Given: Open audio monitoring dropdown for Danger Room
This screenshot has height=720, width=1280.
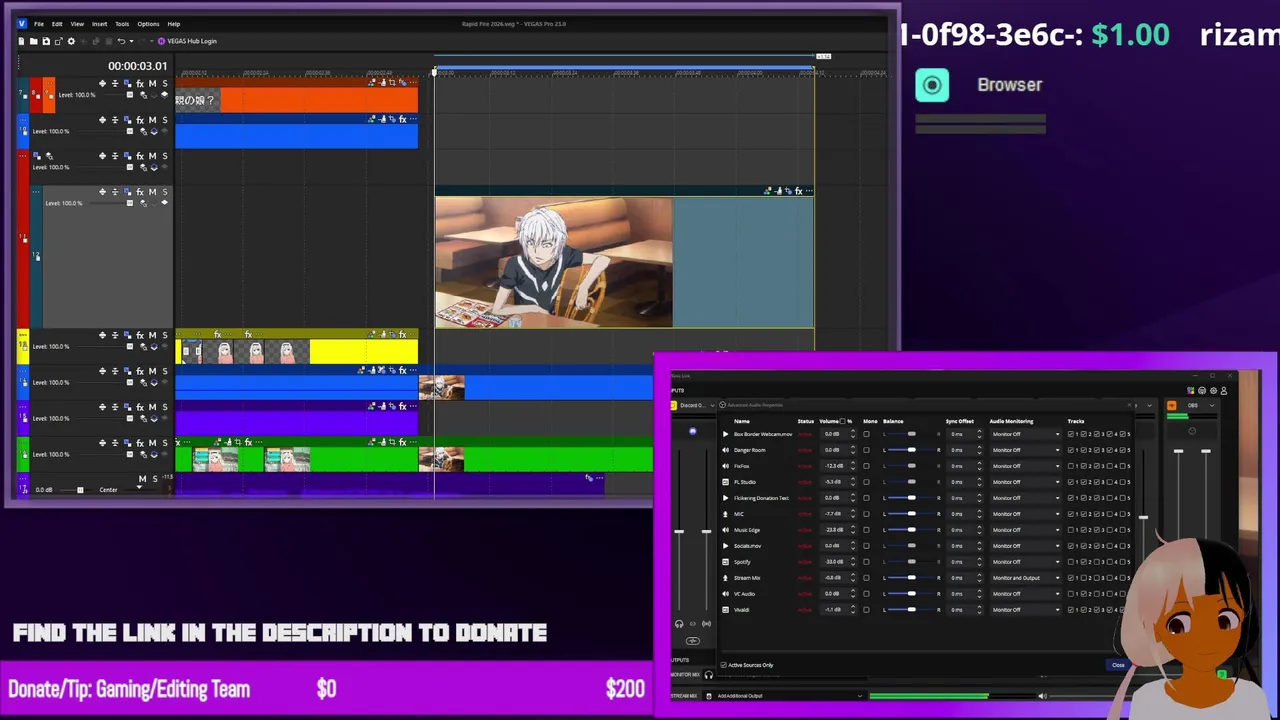Looking at the screenshot, I should (1026, 450).
